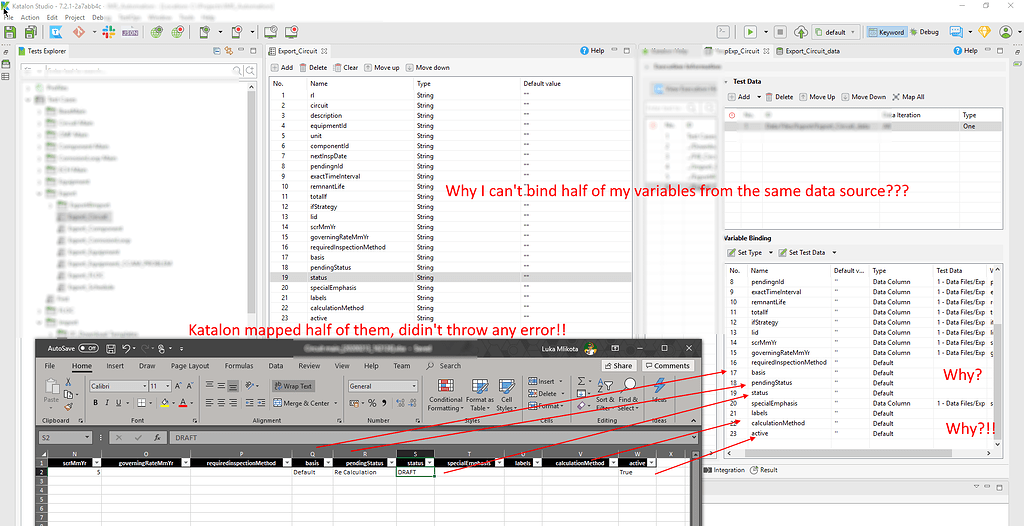
Task: Click the JSON toolbar icon
Action: pos(129,32)
